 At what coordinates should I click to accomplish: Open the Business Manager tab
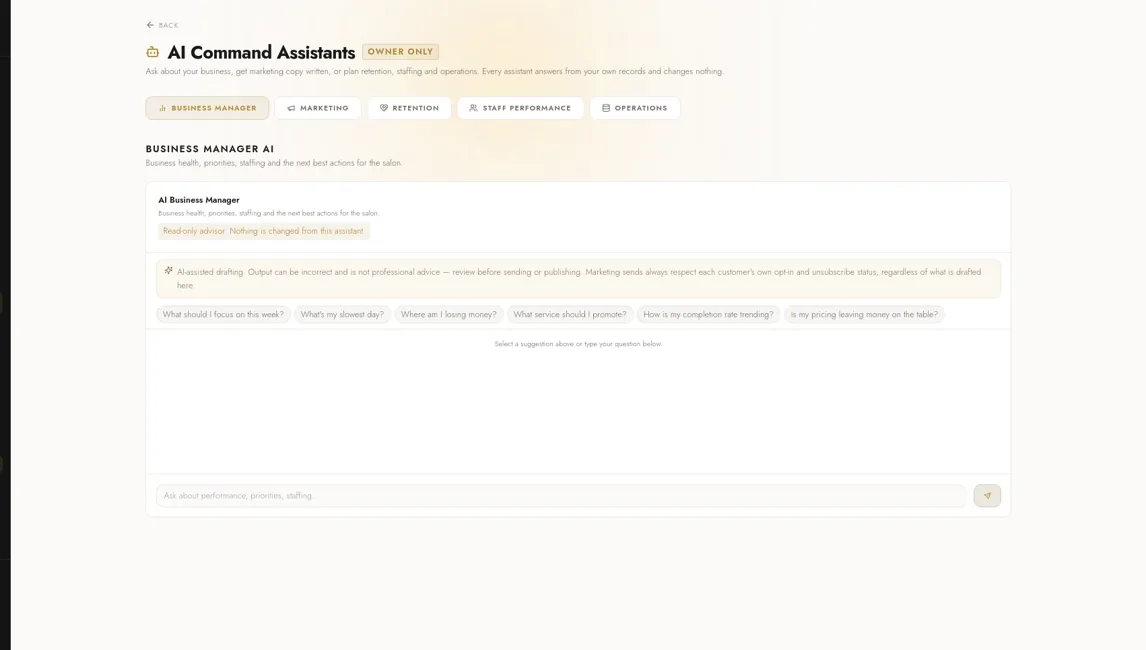pos(207,108)
